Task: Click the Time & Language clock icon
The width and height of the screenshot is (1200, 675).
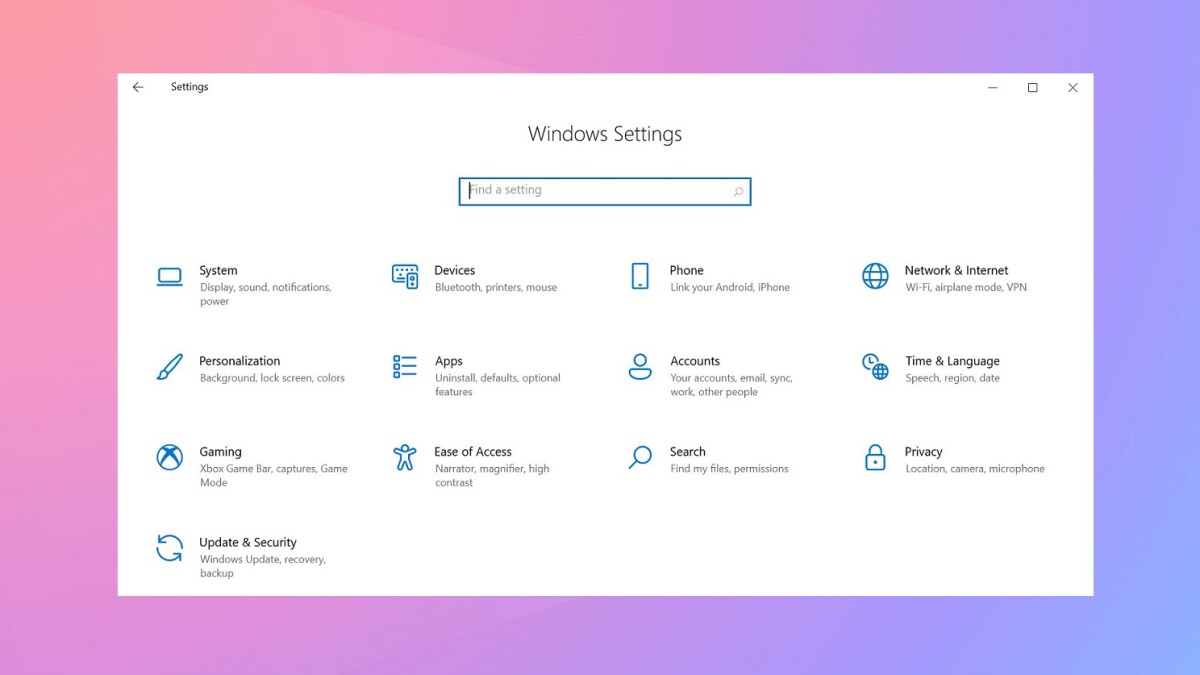Action: (x=874, y=367)
